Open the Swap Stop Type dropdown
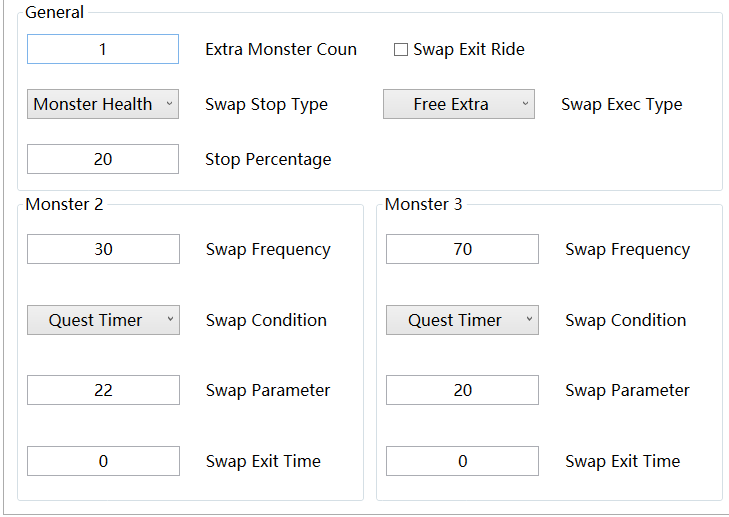729x517 pixels. (x=103, y=104)
